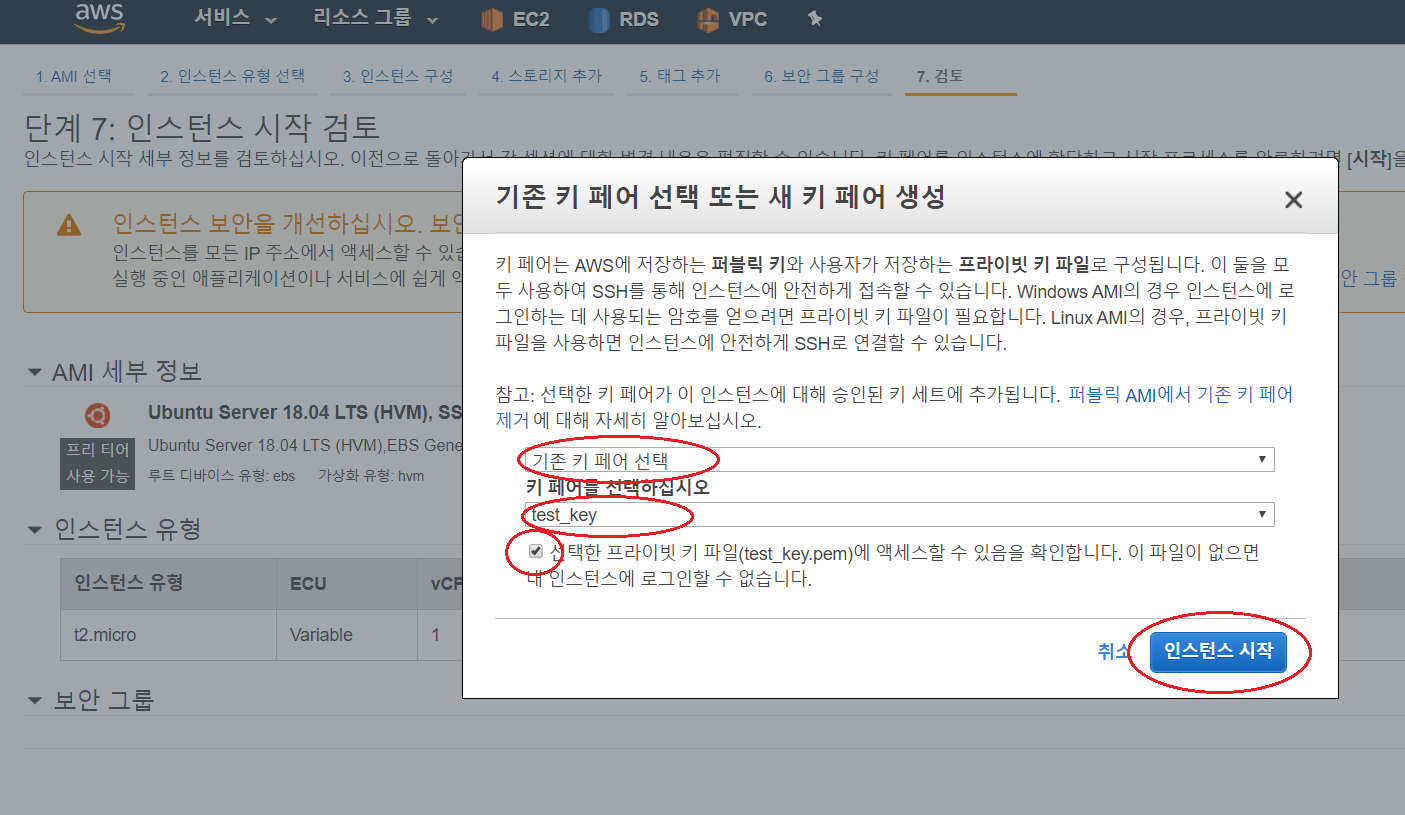The image size is (1405, 815).
Task: Go to step 4. 스토리지 추가 tab
Action: coord(547,77)
